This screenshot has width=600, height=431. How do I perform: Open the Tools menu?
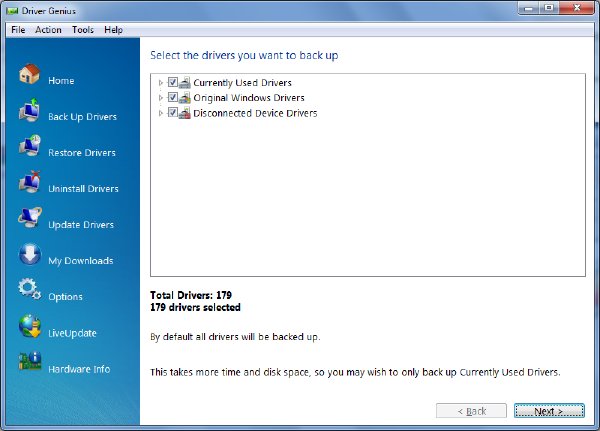pyautogui.click(x=83, y=30)
